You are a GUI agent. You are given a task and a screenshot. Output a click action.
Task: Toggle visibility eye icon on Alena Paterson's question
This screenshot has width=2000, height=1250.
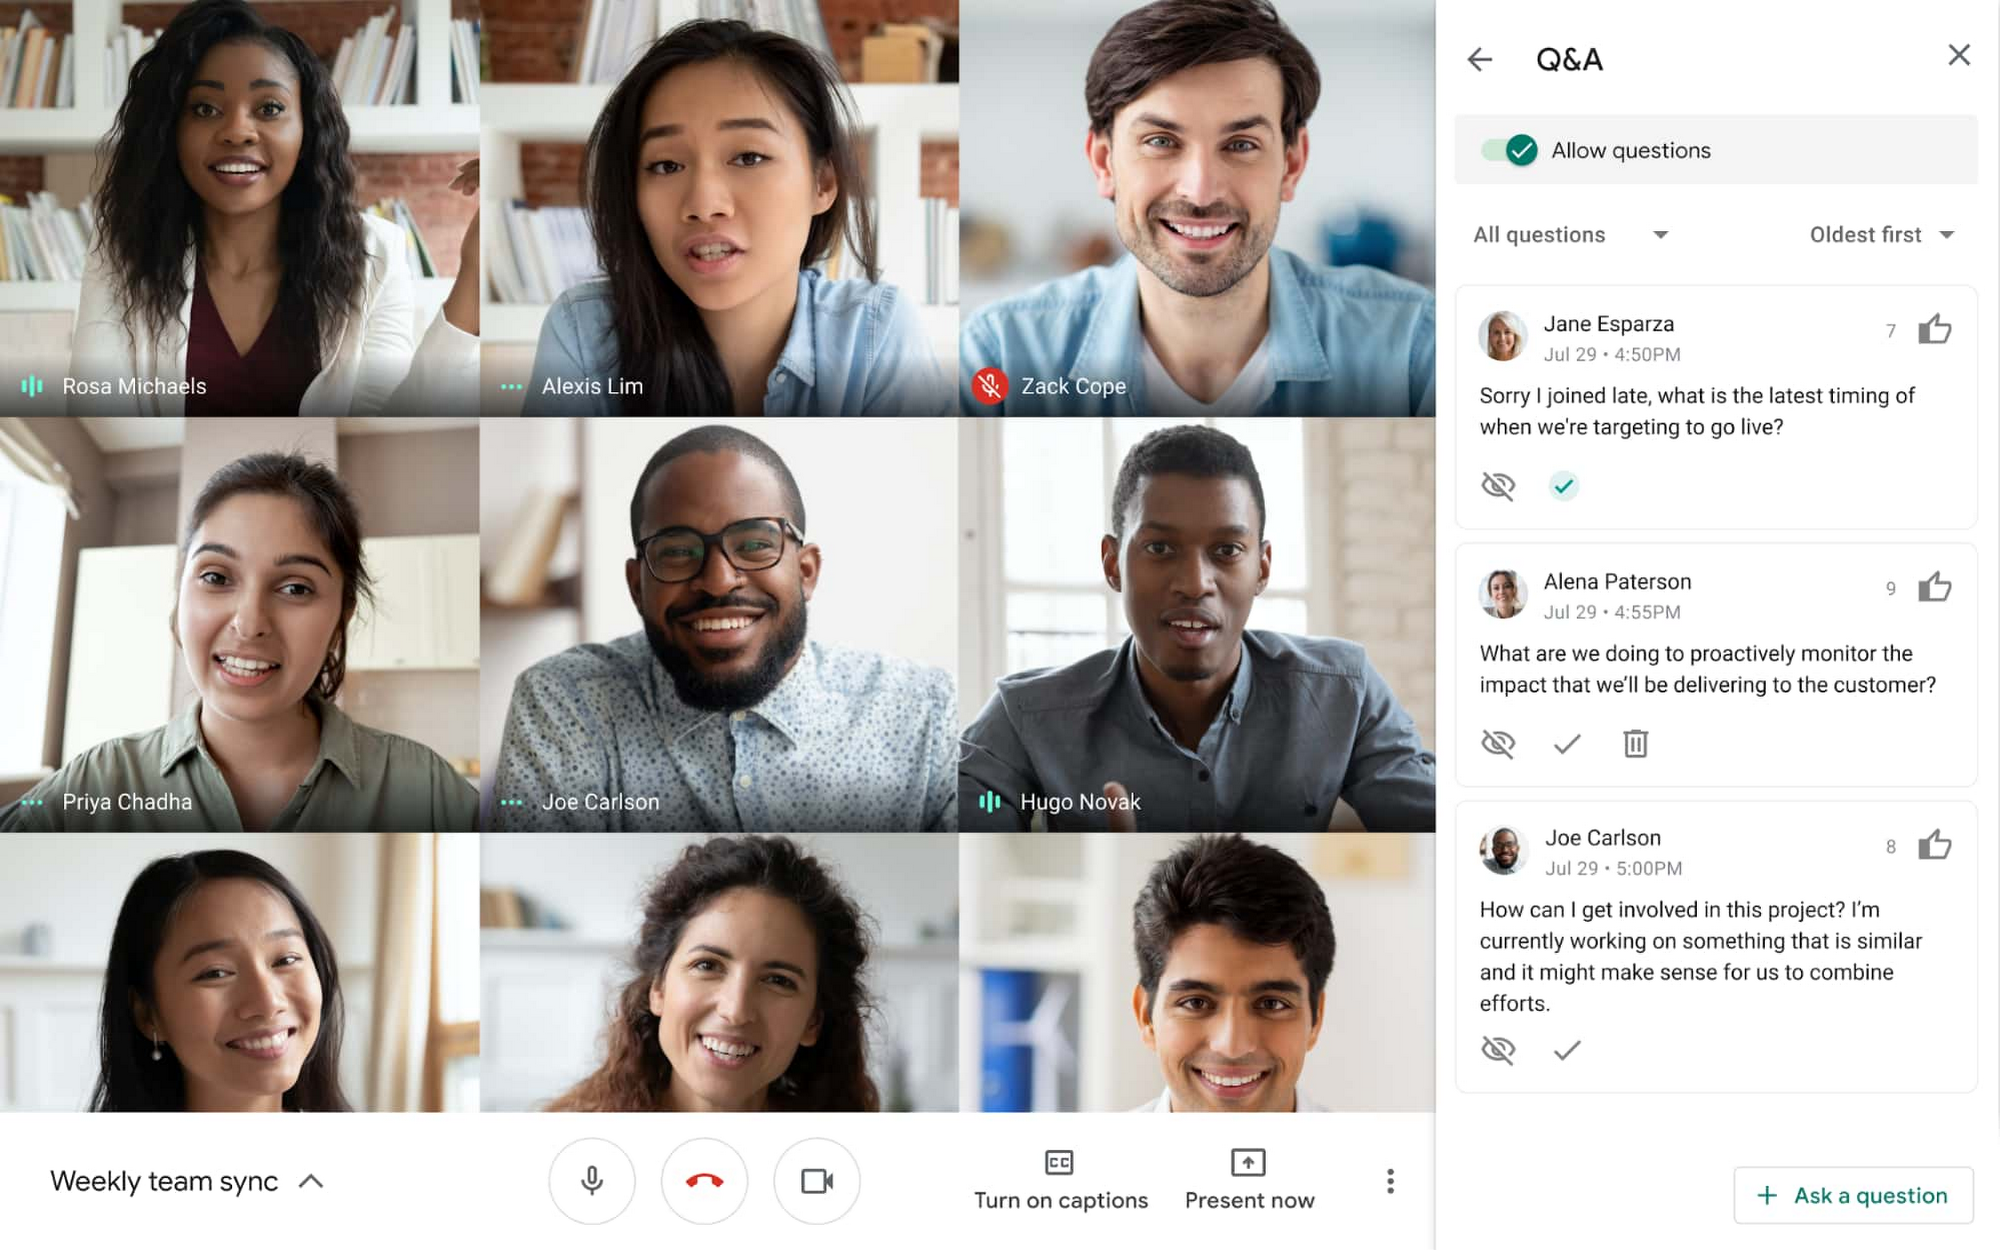coord(1497,743)
